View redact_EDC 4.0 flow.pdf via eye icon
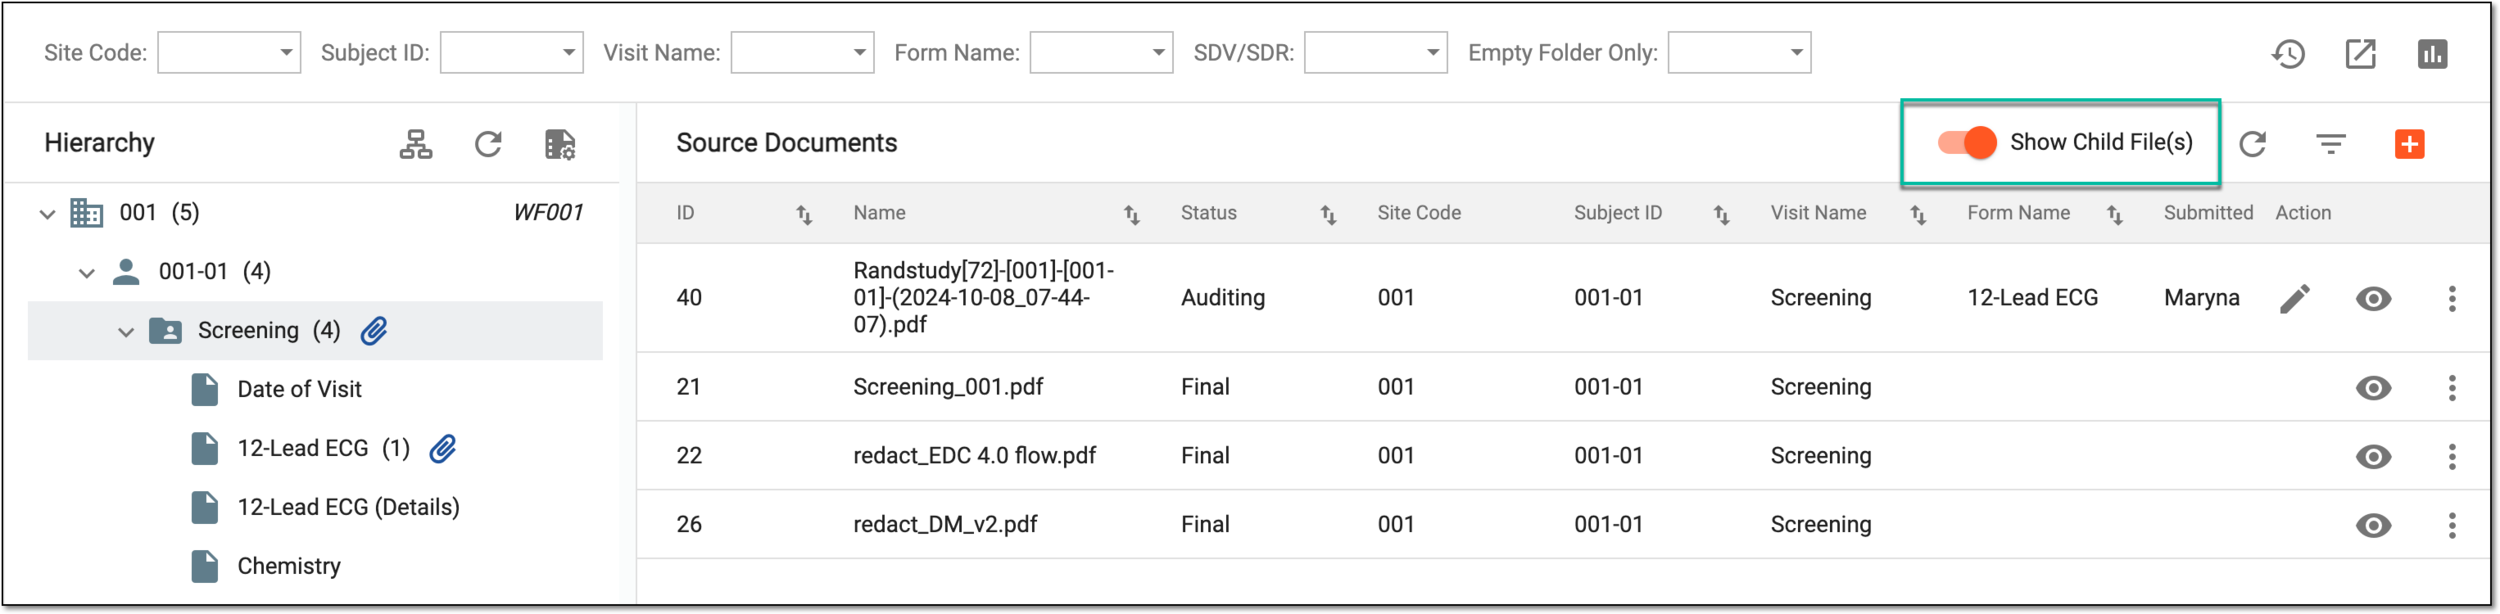 coord(2373,456)
